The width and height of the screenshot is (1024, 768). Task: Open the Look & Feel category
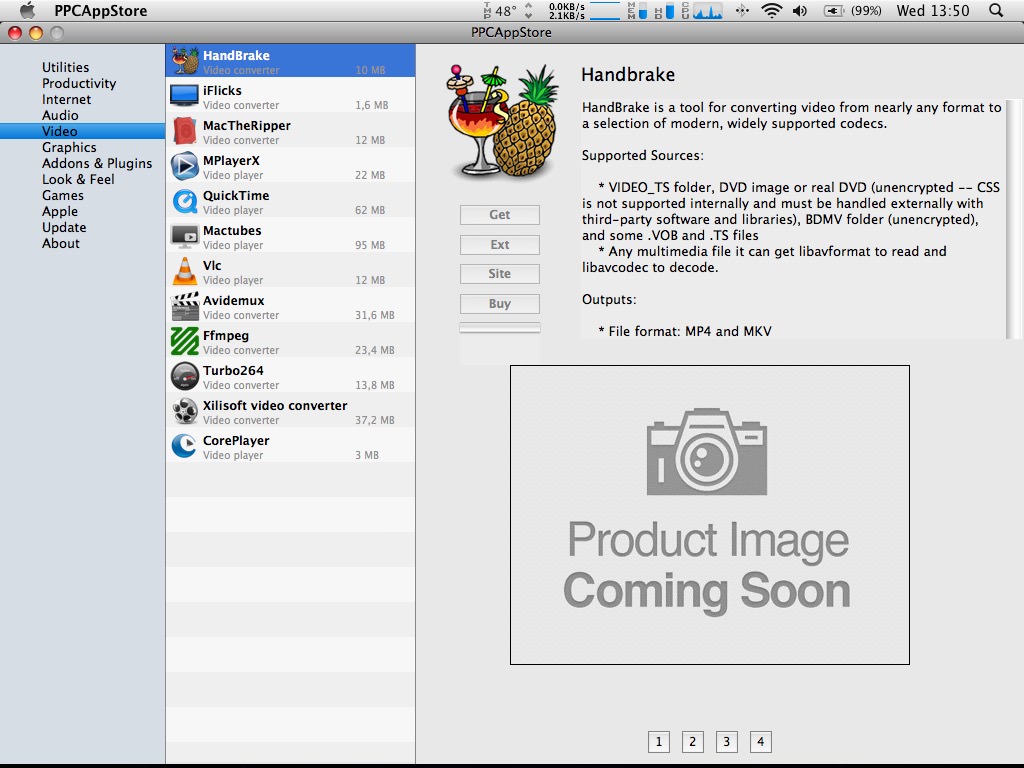click(78, 180)
